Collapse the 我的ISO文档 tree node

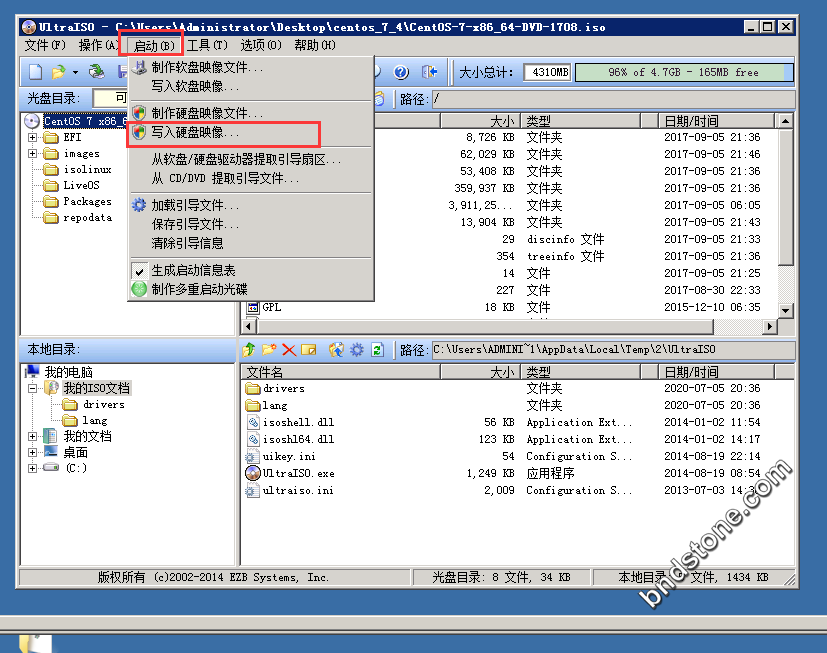click(33, 389)
